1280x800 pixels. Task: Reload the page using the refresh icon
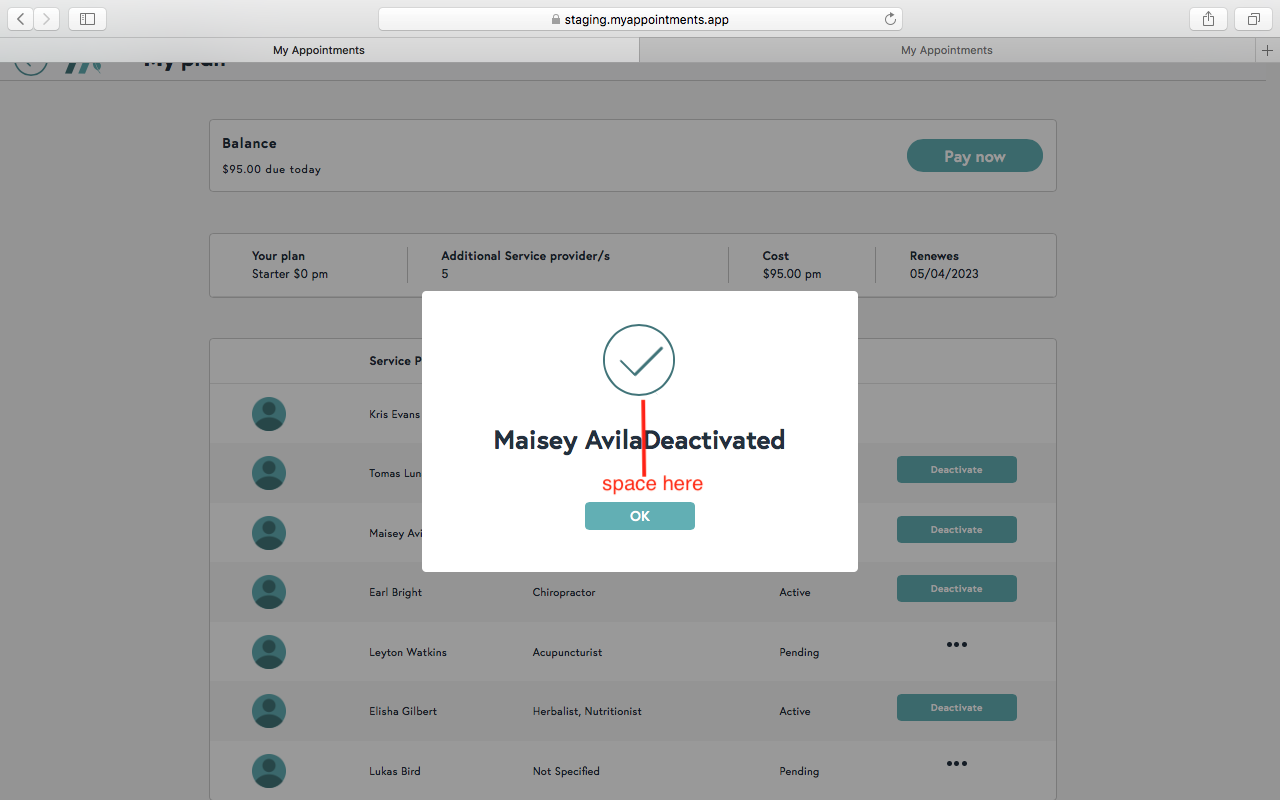pyautogui.click(x=890, y=19)
